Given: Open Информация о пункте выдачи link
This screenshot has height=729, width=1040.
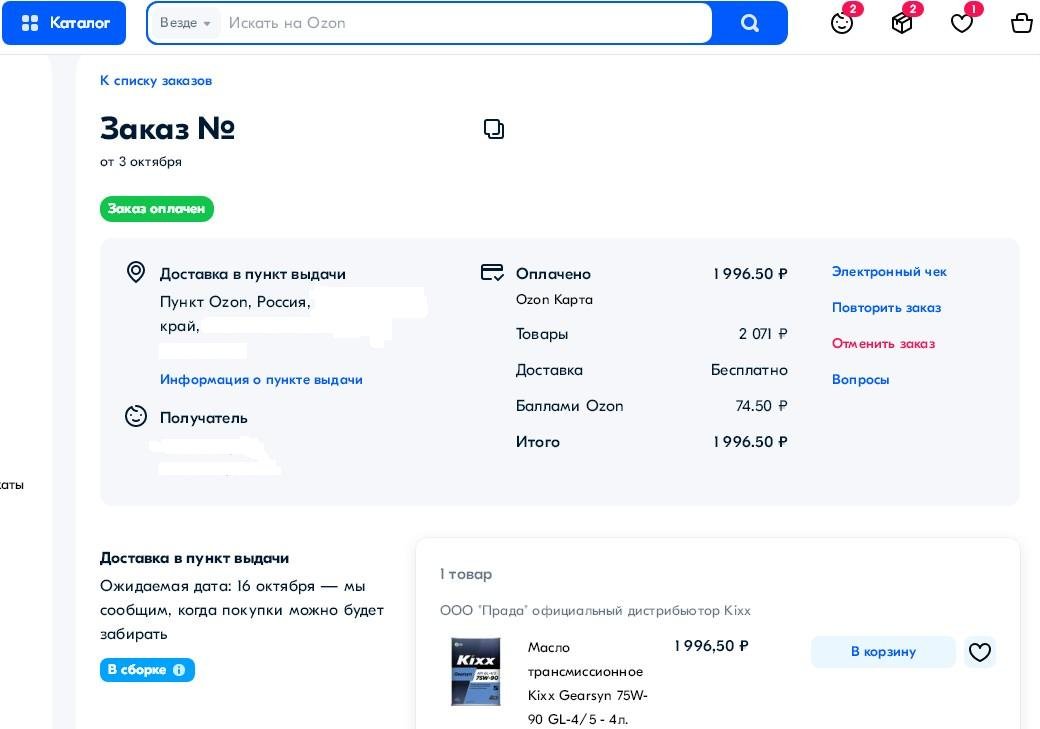Looking at the screenshot, I should (261, 379).
